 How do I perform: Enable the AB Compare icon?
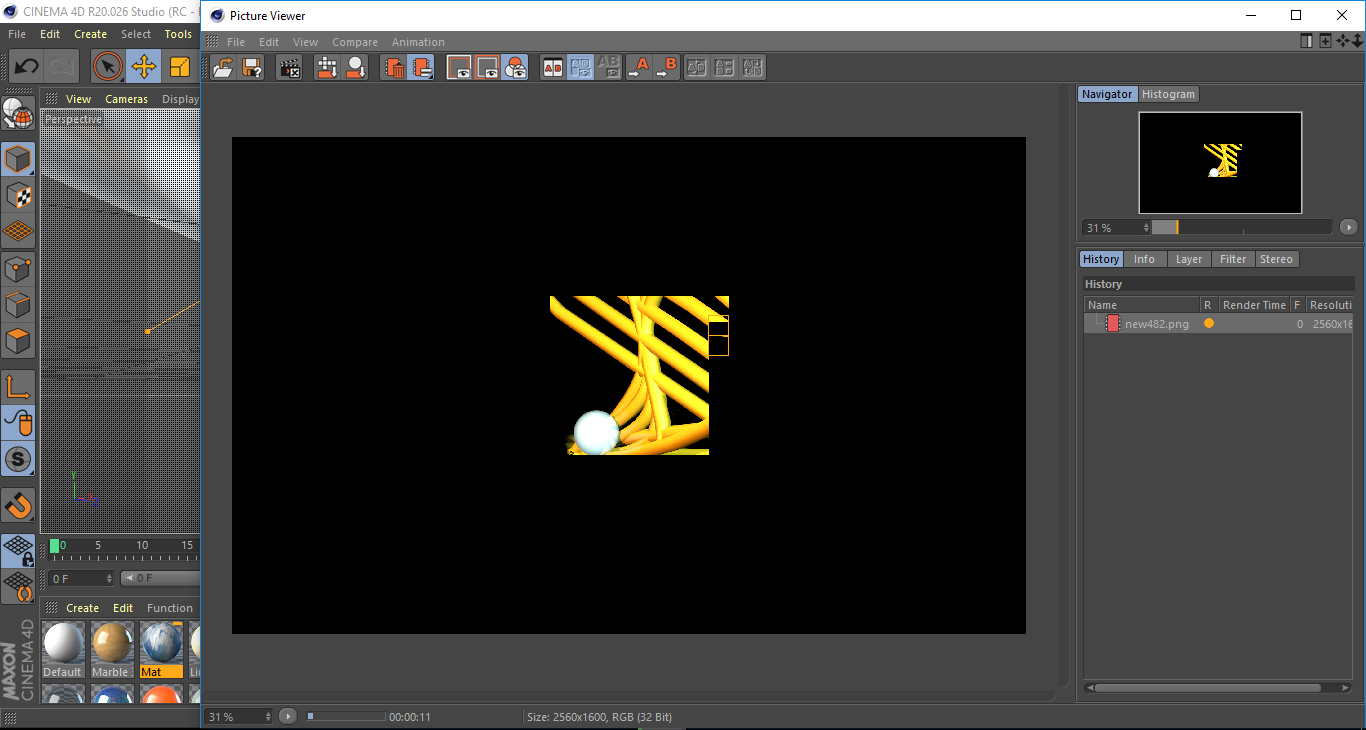553,67
